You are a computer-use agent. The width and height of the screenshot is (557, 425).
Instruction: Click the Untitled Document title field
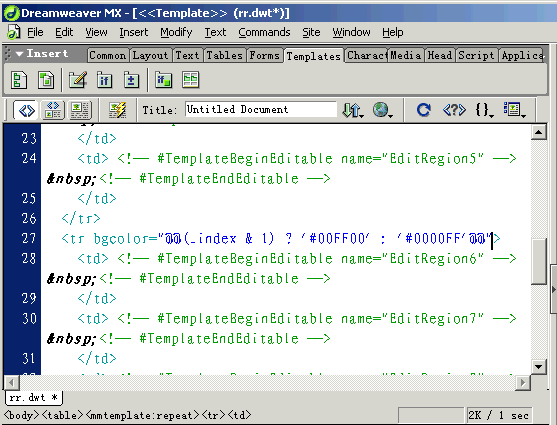coord(261,109)
